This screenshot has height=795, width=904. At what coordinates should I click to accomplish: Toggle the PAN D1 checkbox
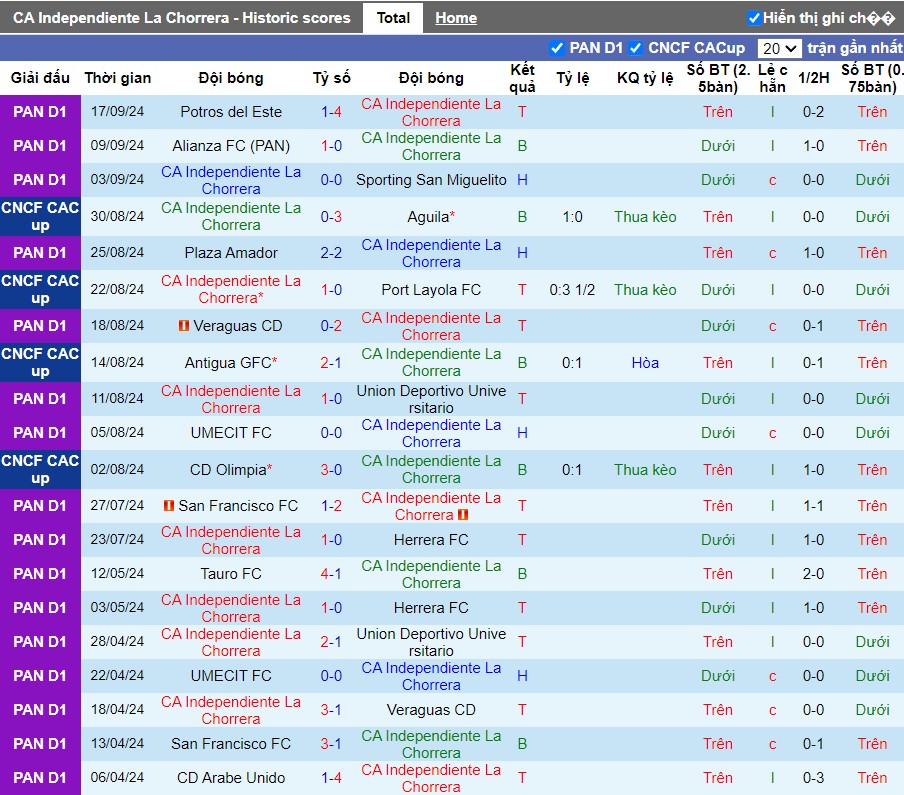pyautogui.click(x=557, y=48)
